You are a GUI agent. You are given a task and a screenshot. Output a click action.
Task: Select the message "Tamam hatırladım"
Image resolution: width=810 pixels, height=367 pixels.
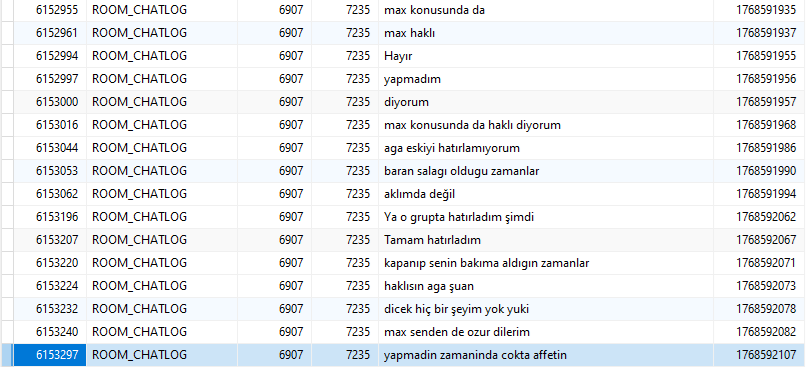pos(546,240)
